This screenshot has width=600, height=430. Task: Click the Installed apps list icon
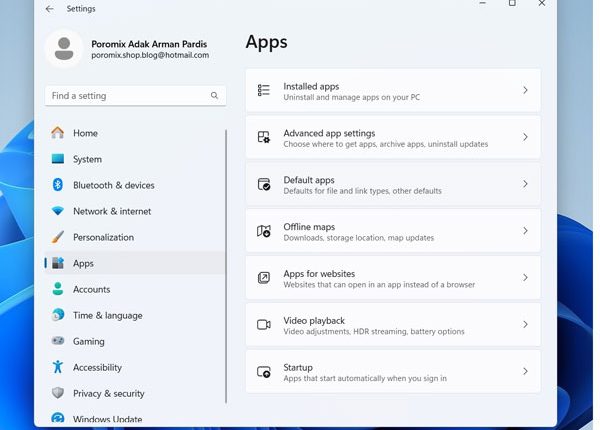pos(264,90)
